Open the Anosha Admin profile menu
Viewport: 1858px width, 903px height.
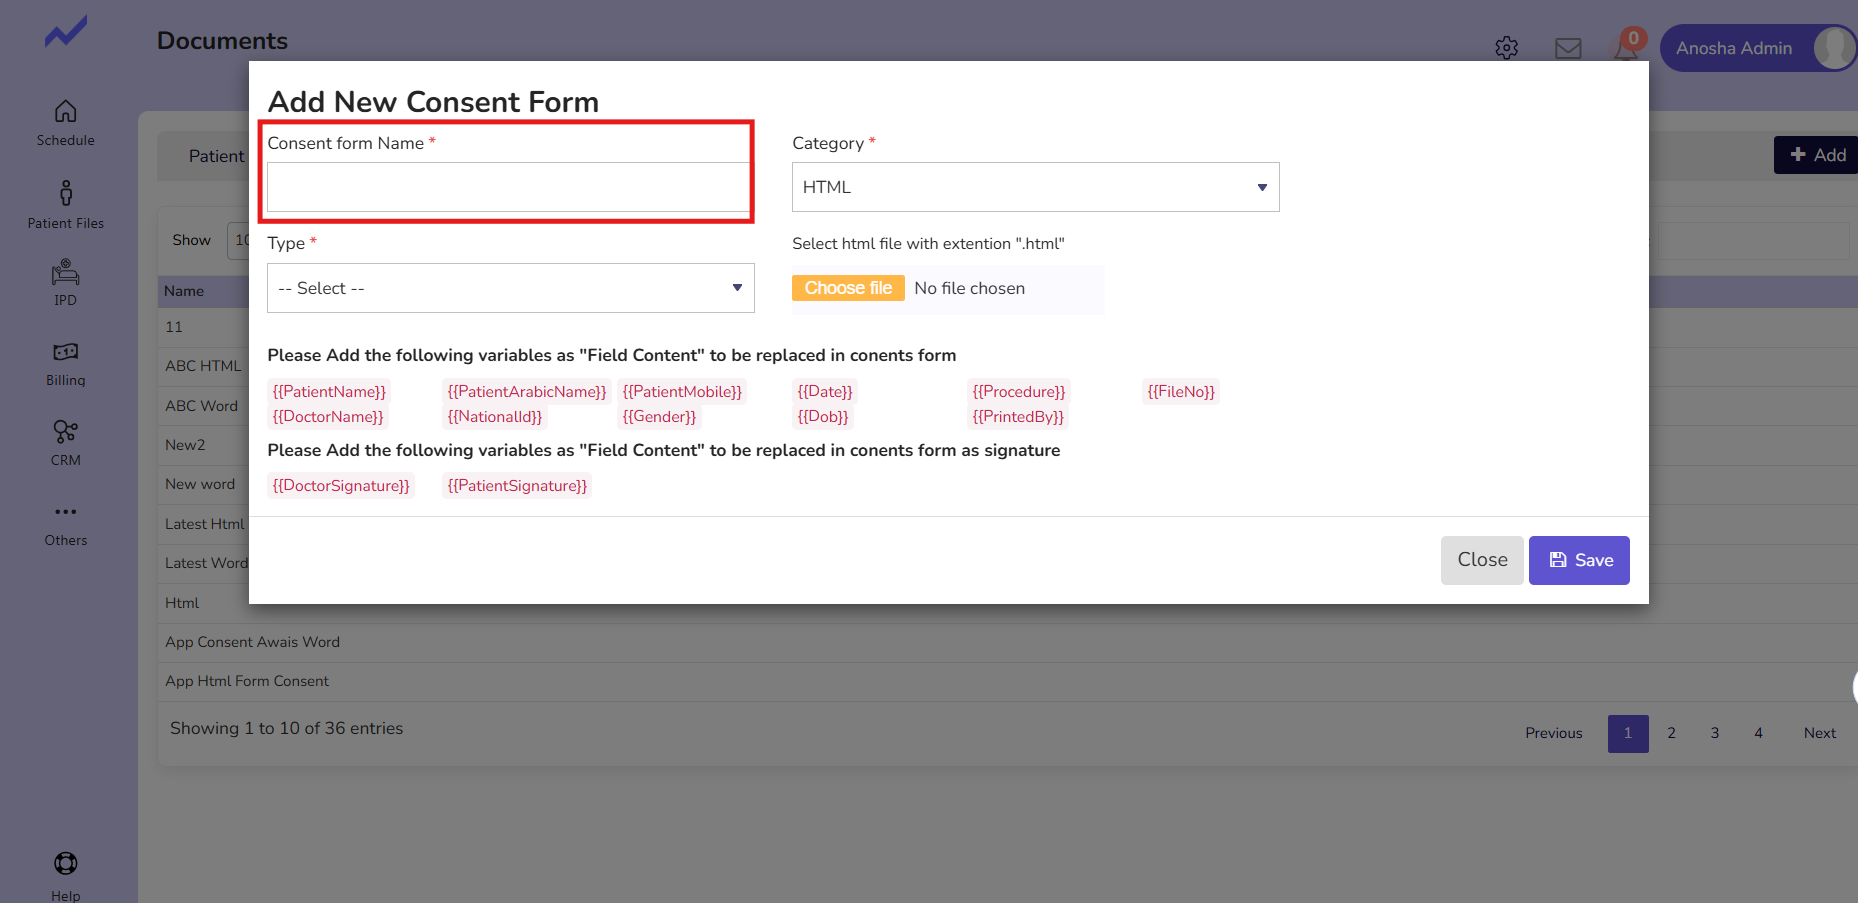click(1756, 48)
